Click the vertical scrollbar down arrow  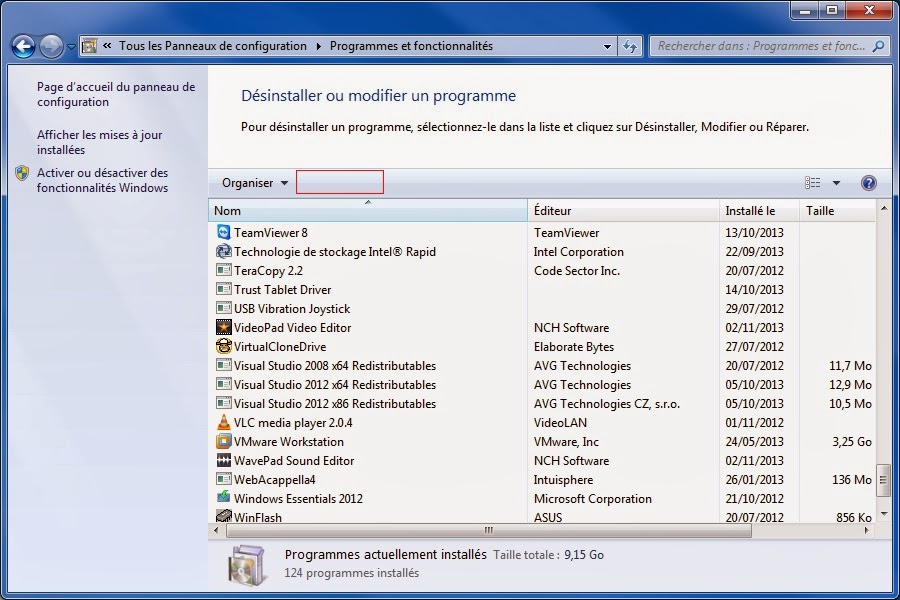[883, 513]
